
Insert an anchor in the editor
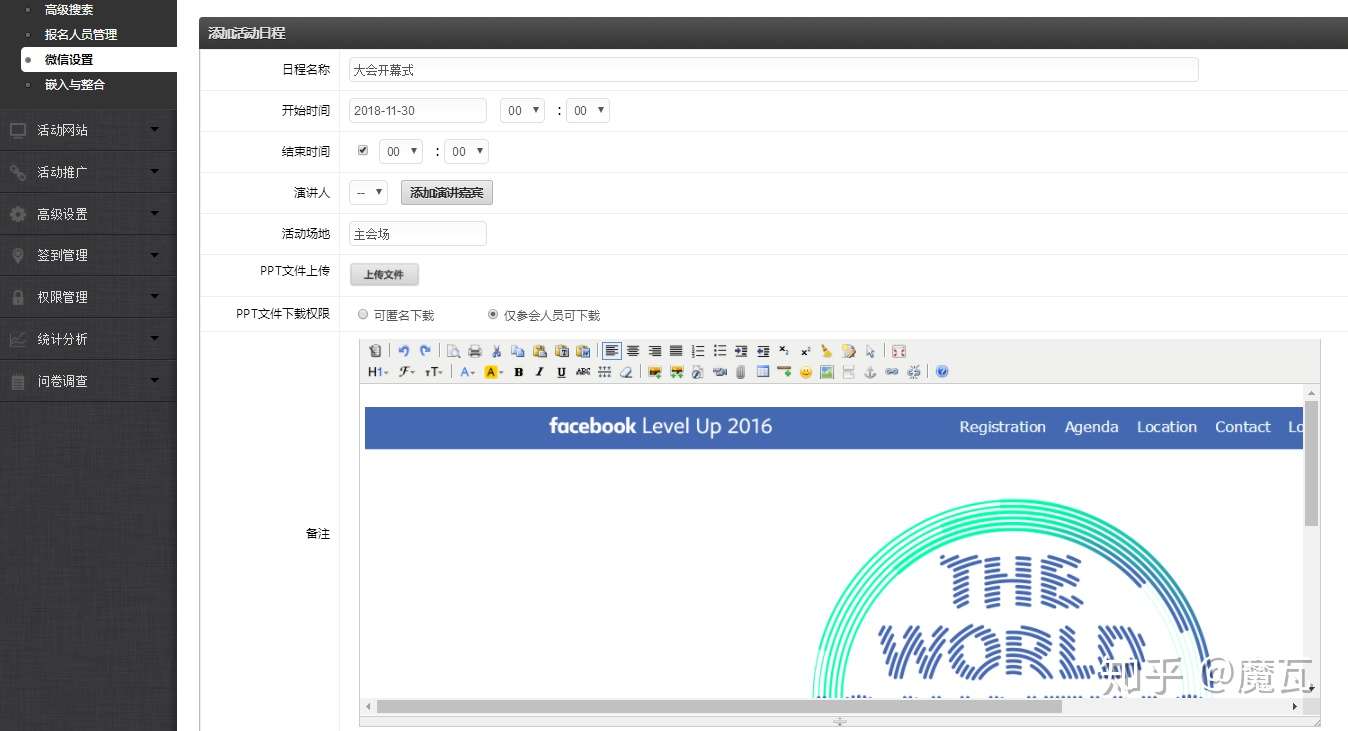(x=870, y=372)
